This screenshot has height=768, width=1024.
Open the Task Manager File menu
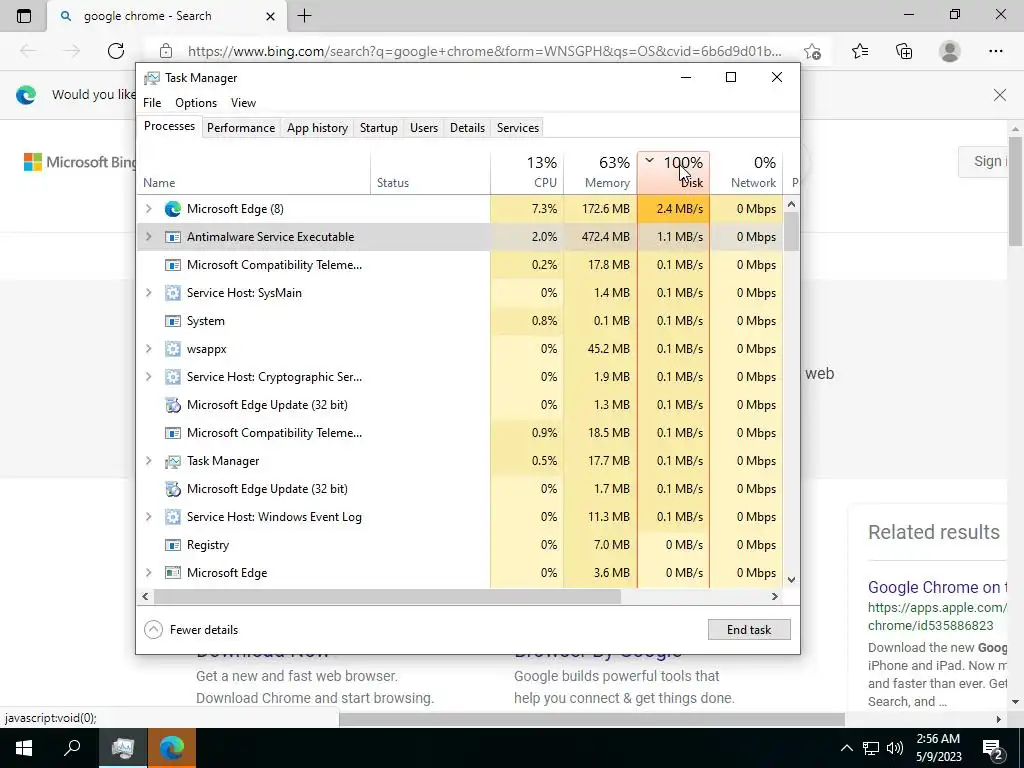[x=152, y=103]
